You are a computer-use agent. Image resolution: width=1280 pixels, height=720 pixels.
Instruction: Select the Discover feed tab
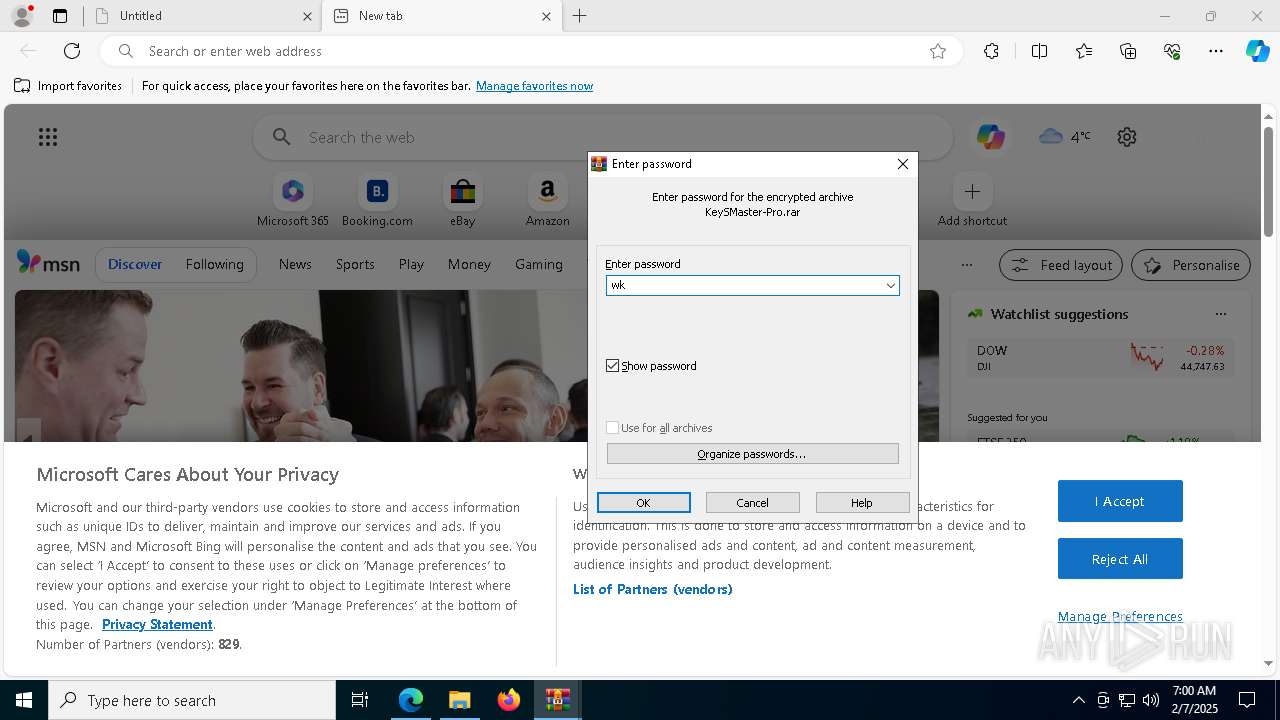135,264
